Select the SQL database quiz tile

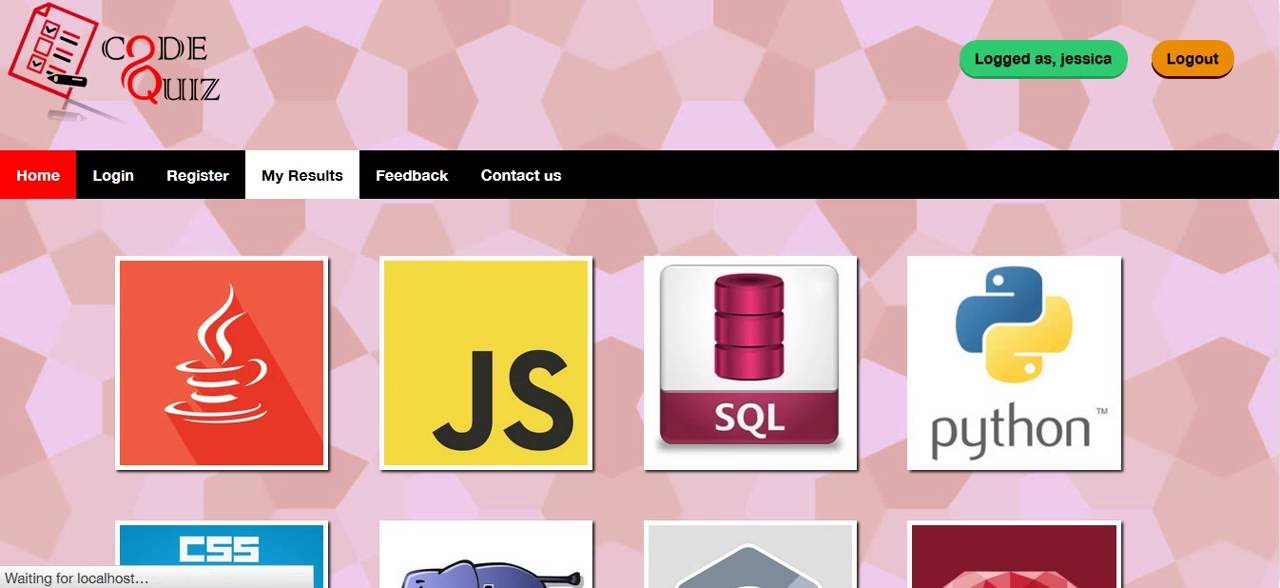[x=750, y=363]
